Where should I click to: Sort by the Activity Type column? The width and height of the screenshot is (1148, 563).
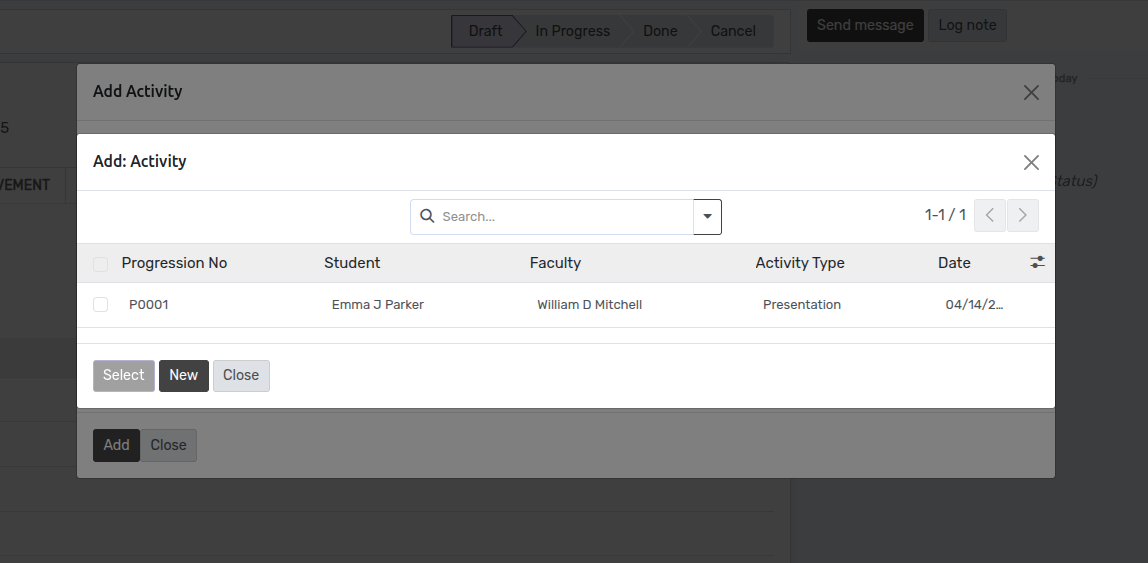[799, 263]
